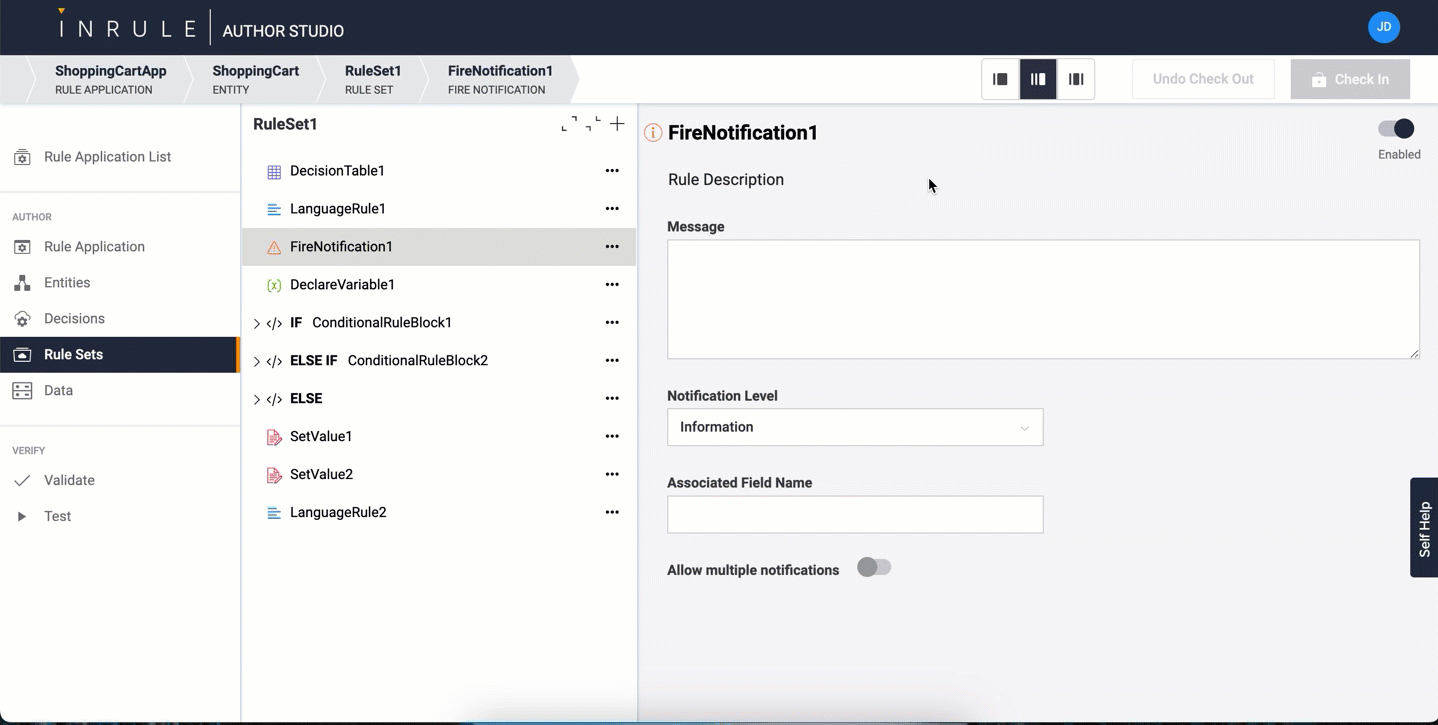
Task: Click the three-dot menu beside SetValue2
Action: click(612, 474)
